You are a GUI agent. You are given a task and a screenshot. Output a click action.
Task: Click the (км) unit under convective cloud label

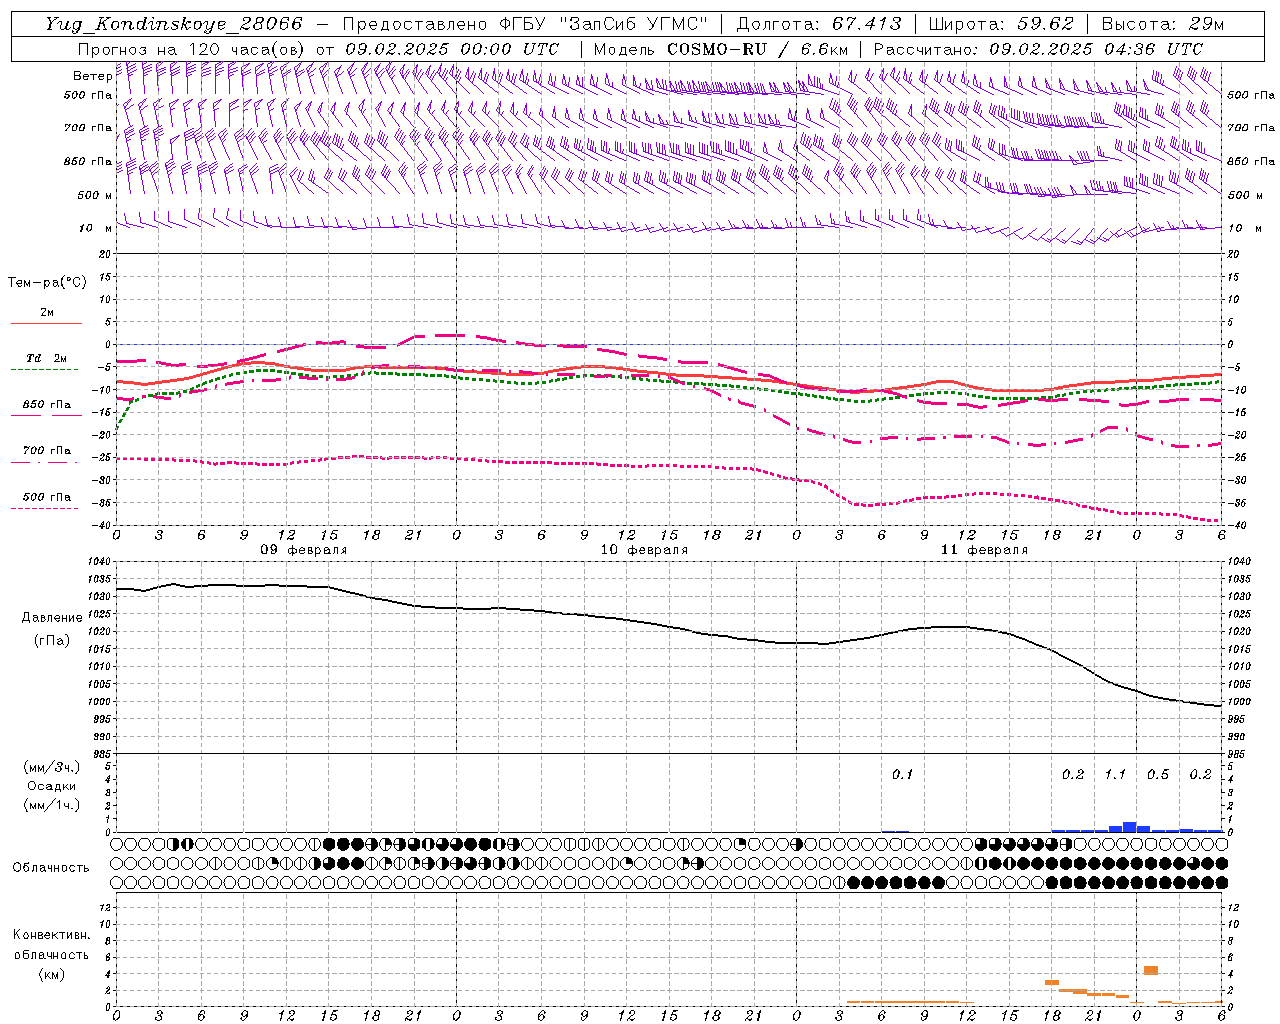[51, 974]
